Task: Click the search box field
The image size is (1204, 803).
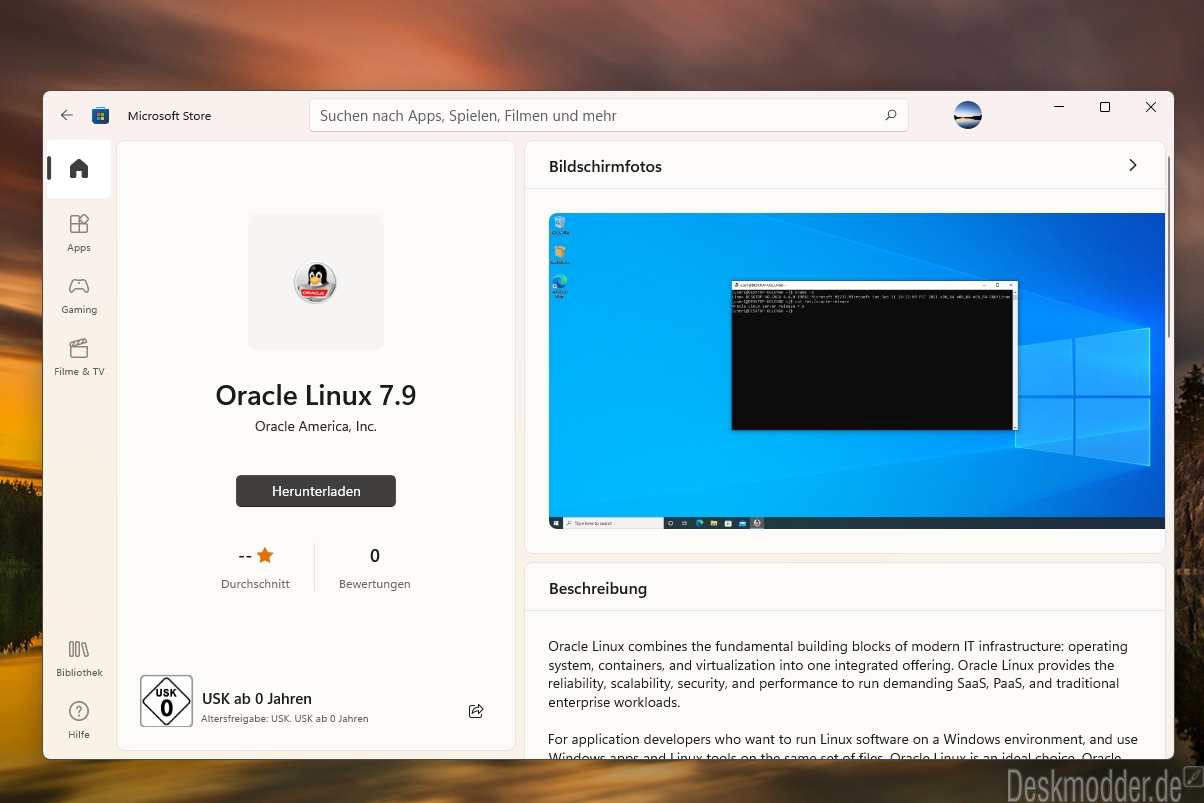Action: [x=609, y=115]
